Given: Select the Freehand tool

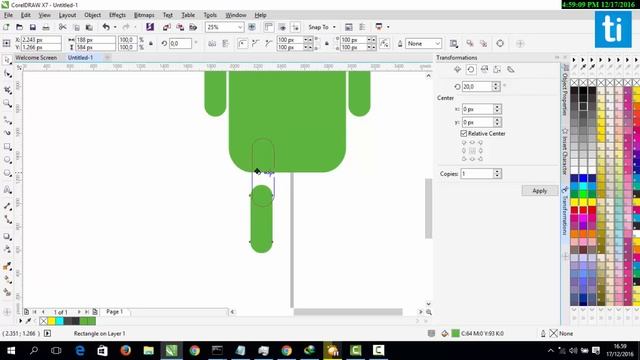Looking at the screenshot, I should point(7,120).
